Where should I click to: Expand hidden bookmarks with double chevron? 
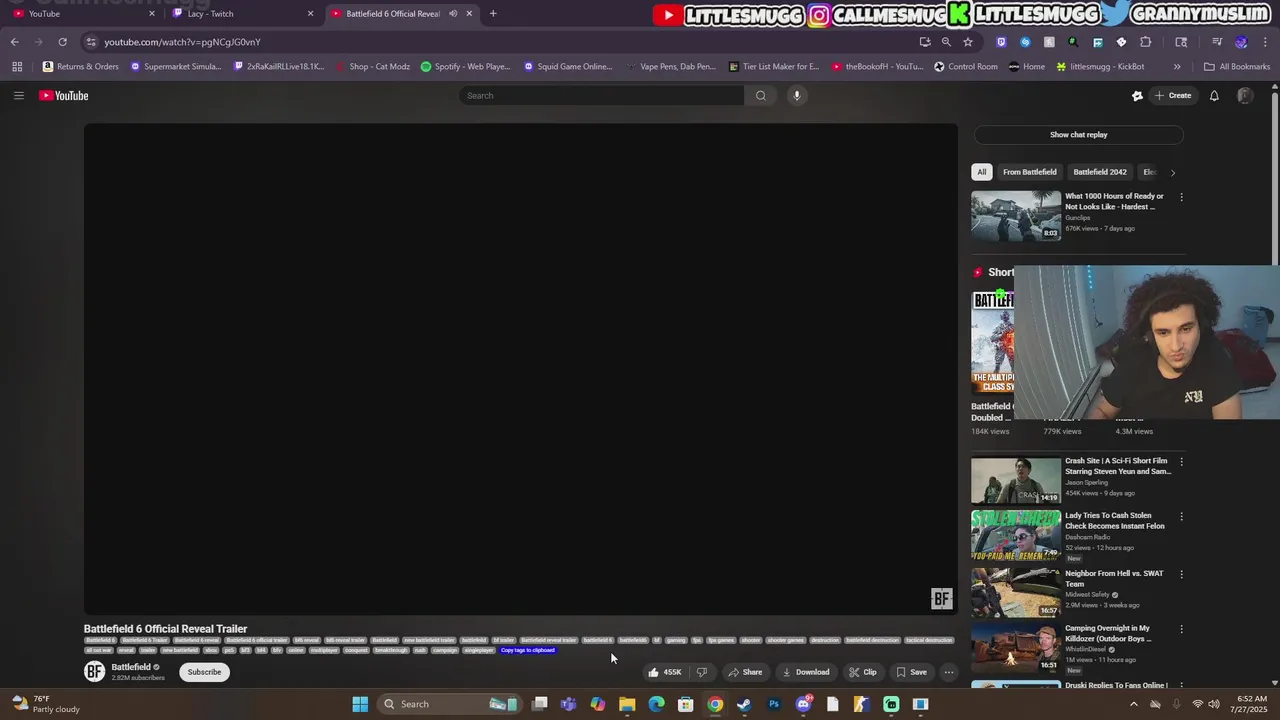coord(1177,66)
